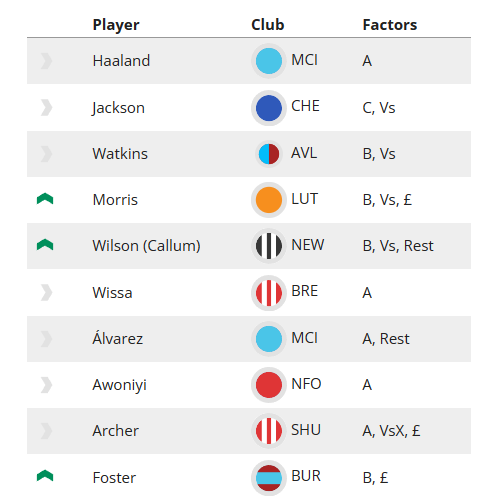Select the Factors column header
The image size is (478, 501).
pos(390,25)
